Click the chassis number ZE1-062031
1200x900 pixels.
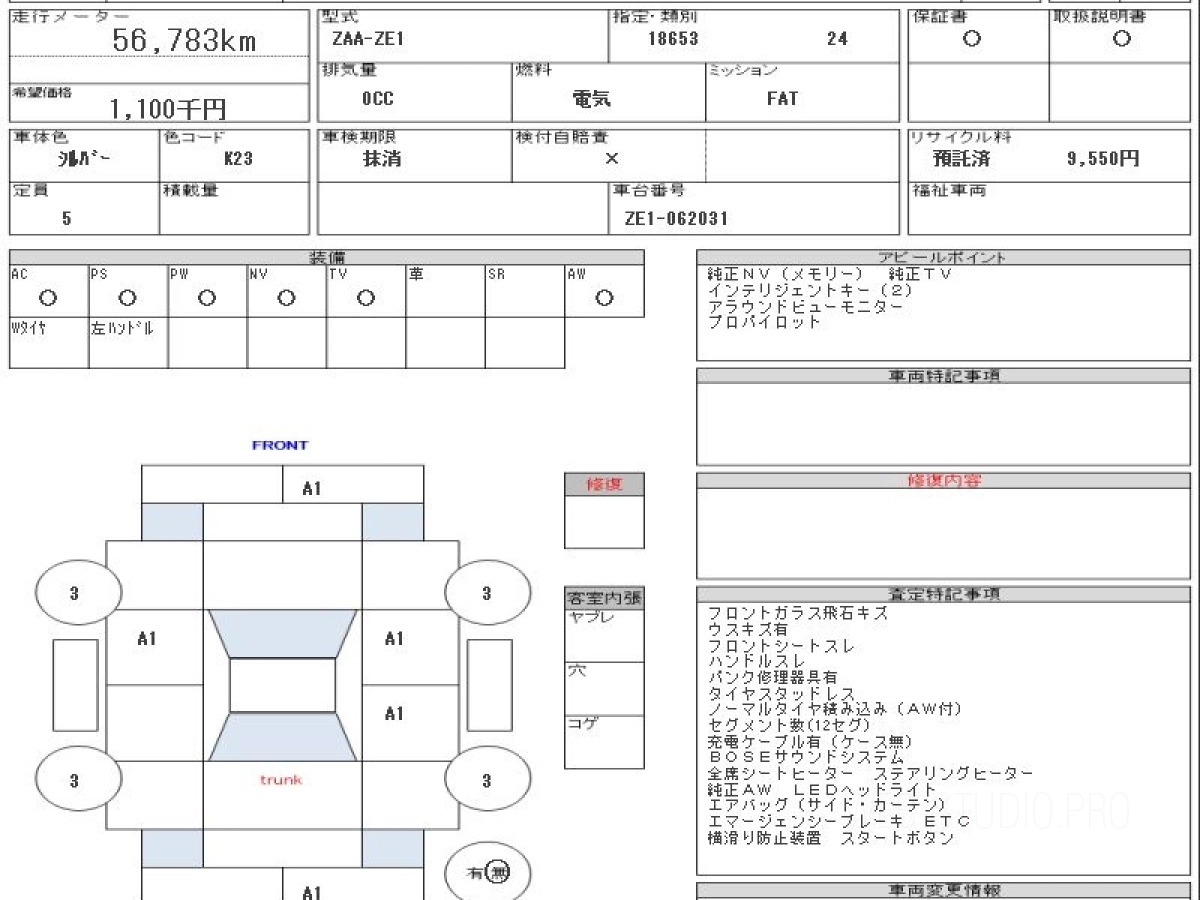[676, 219]
